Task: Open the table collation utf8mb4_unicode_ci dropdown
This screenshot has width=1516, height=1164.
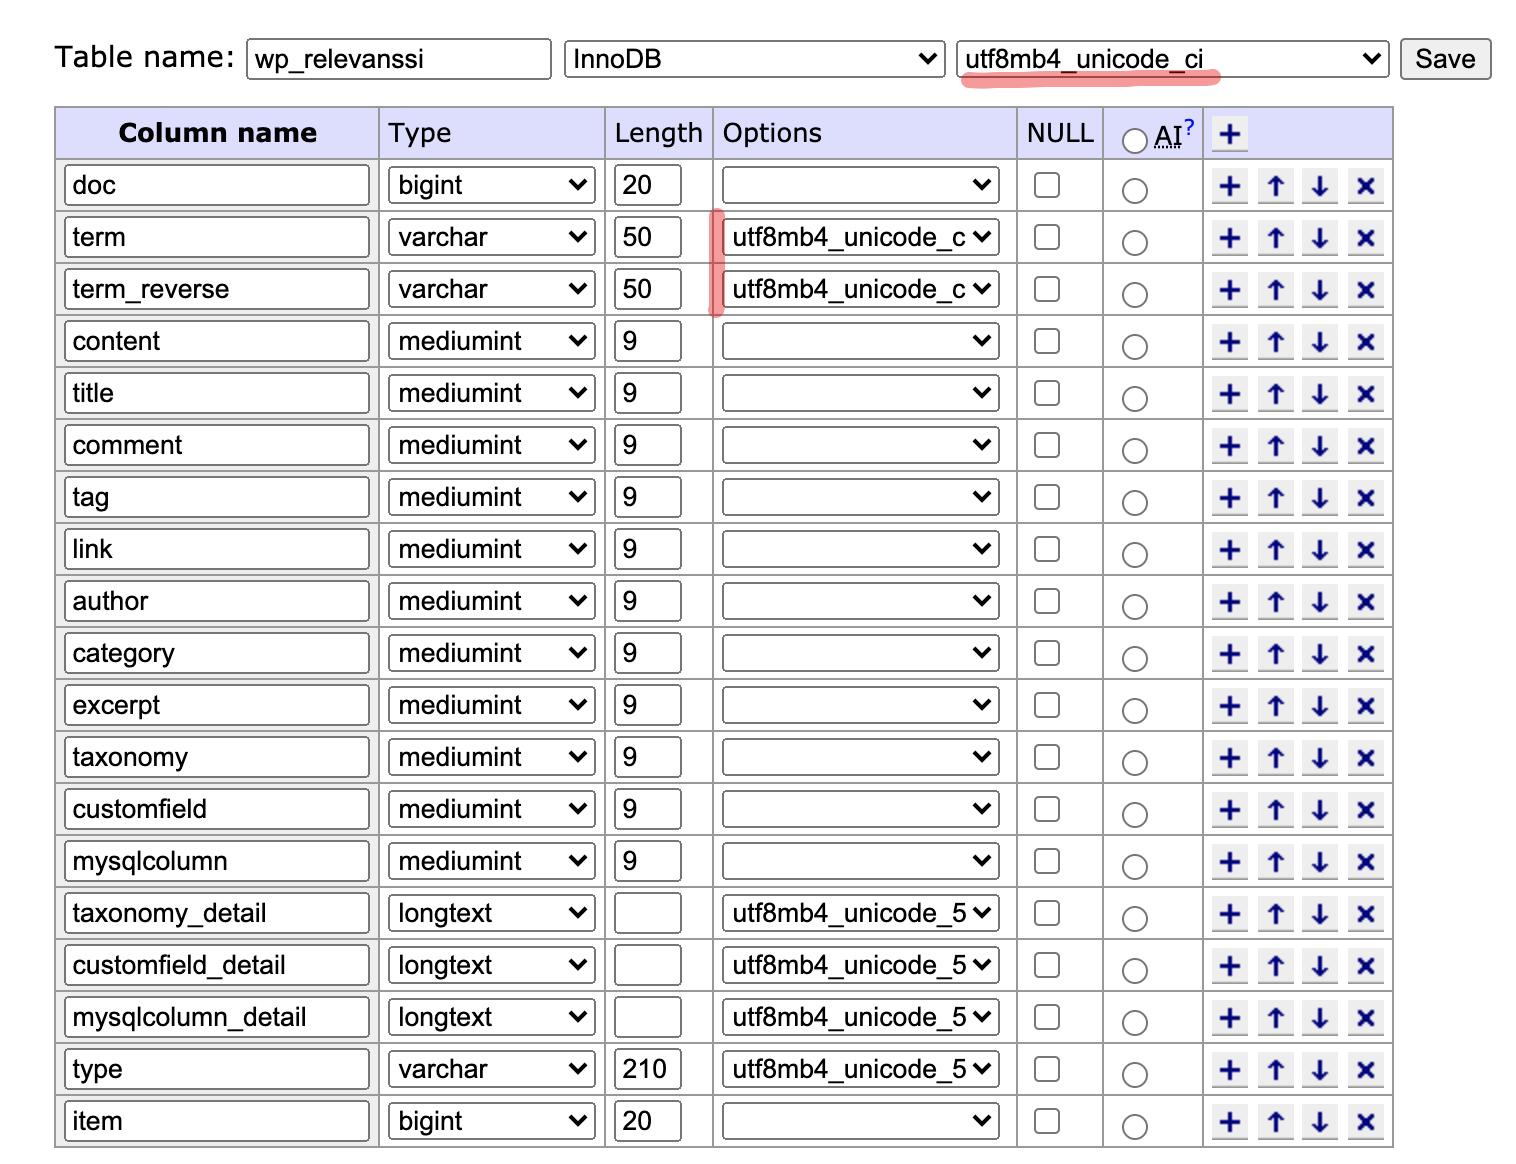Action: tap(1172, 59)
